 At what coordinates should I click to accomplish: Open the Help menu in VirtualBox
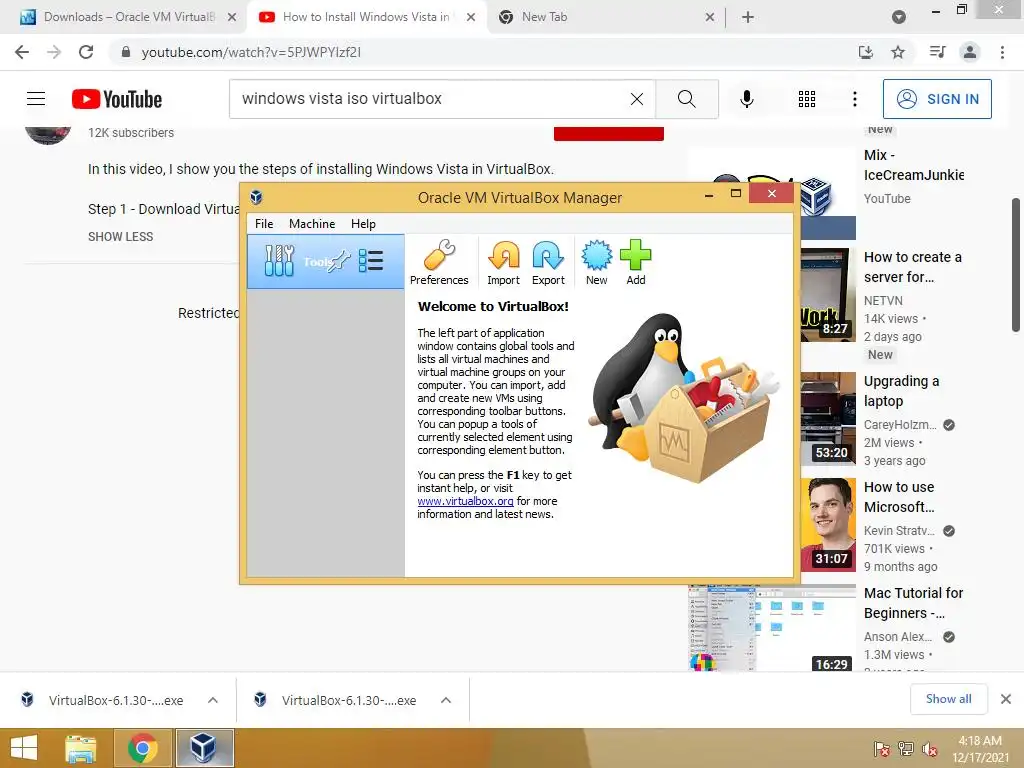point(363,224)
